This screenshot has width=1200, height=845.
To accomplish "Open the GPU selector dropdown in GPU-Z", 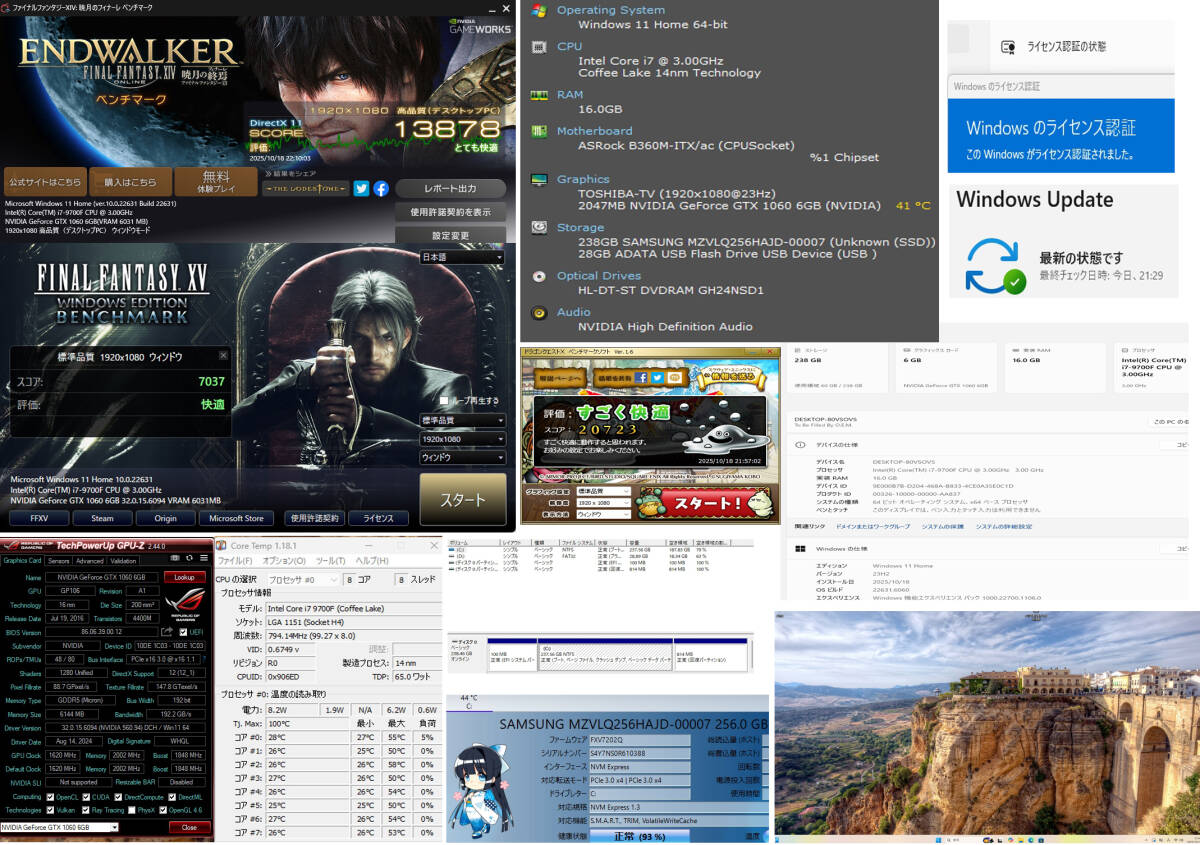I will [60, 828].
